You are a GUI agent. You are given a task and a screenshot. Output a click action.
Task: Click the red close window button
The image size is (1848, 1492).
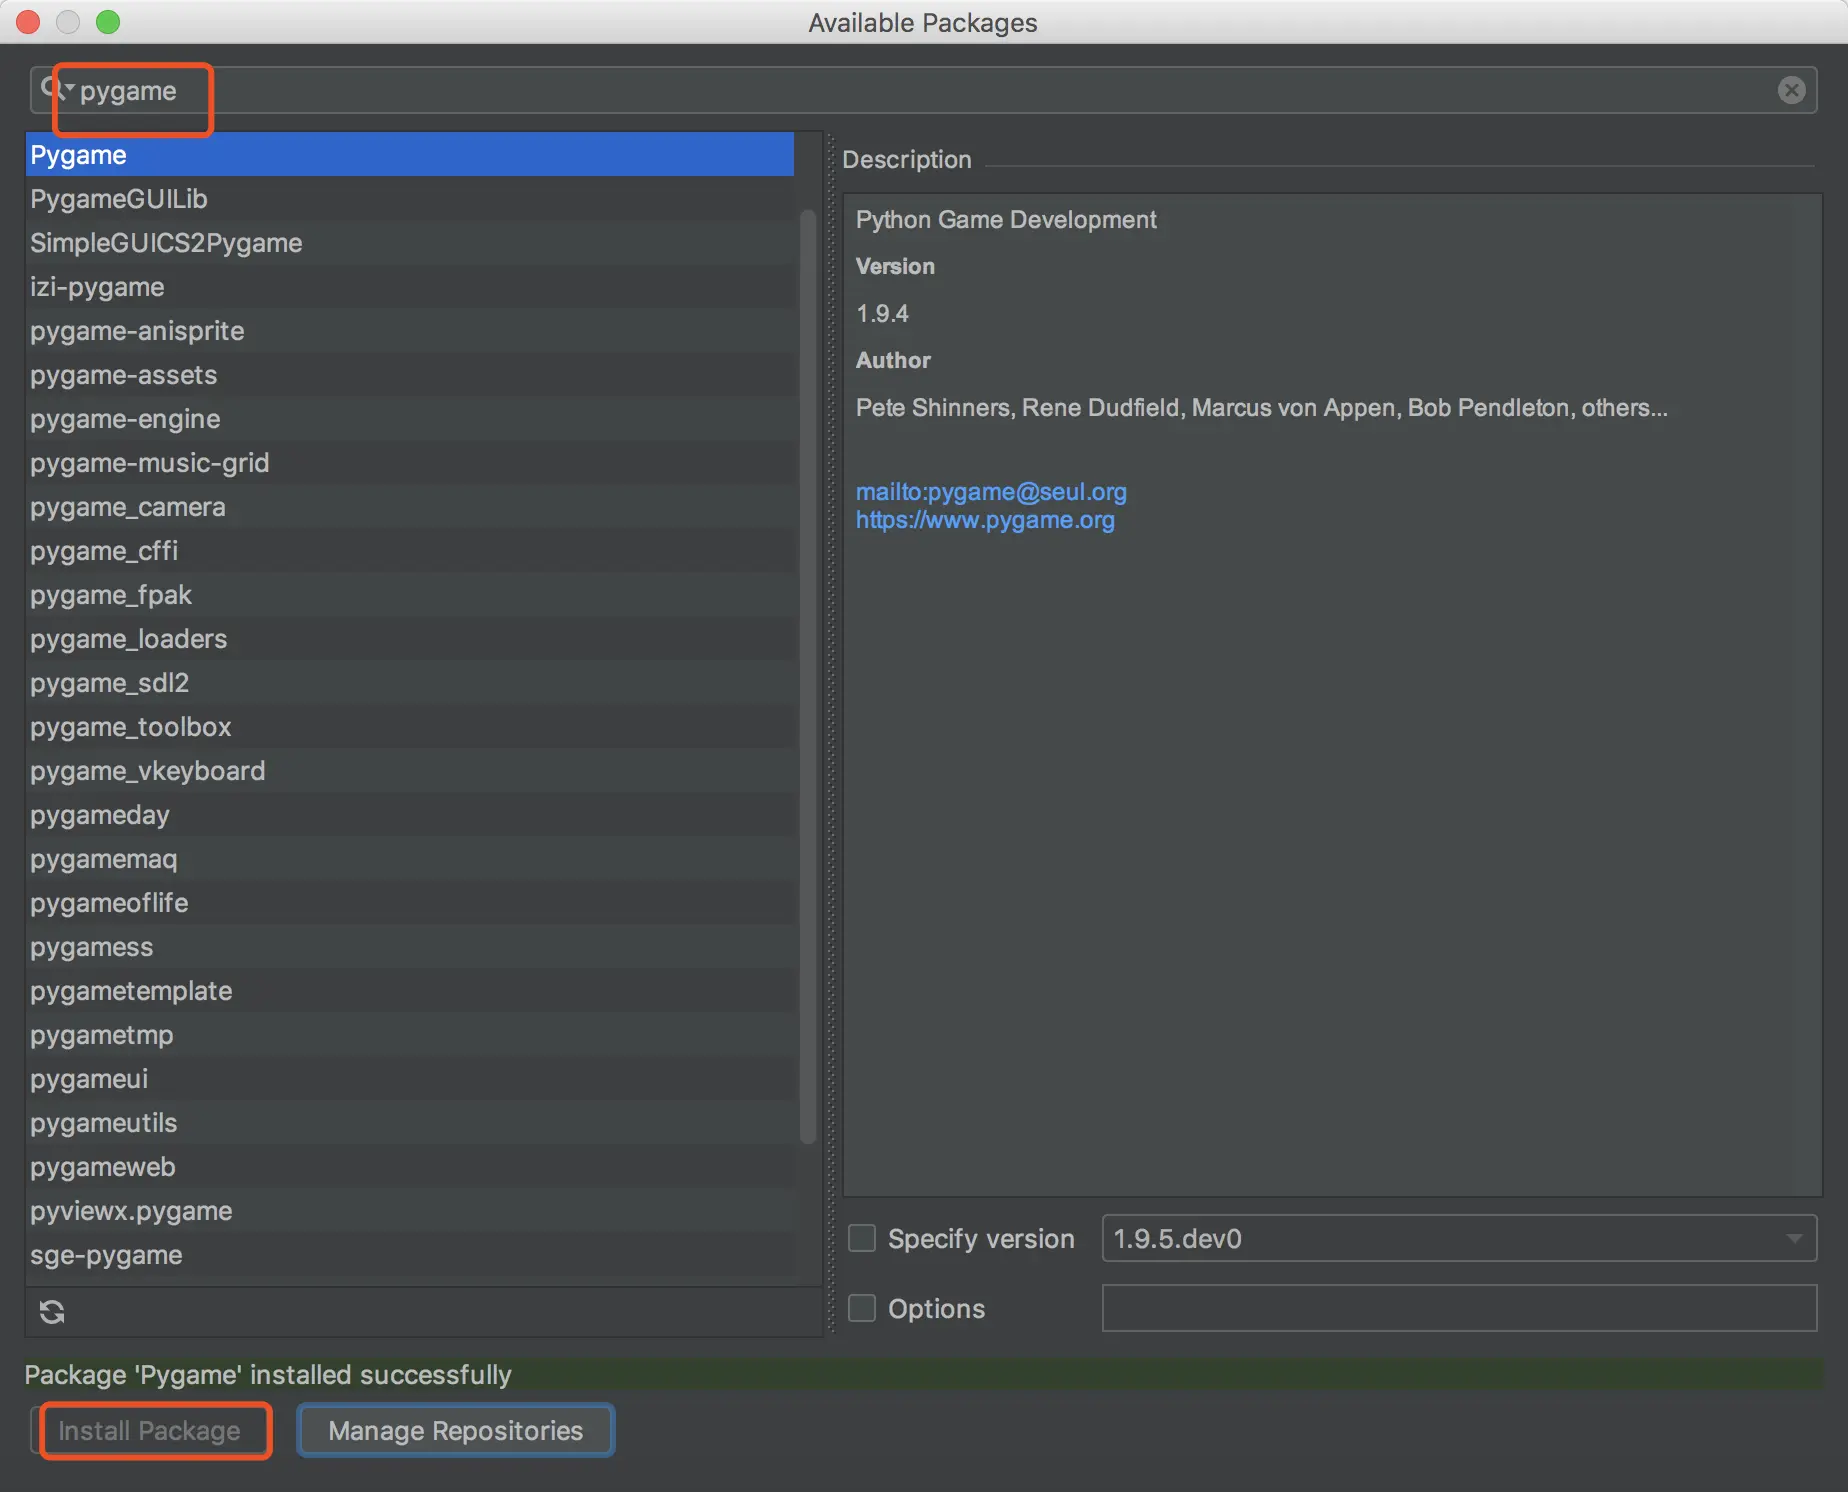click(x=28, y=21)
